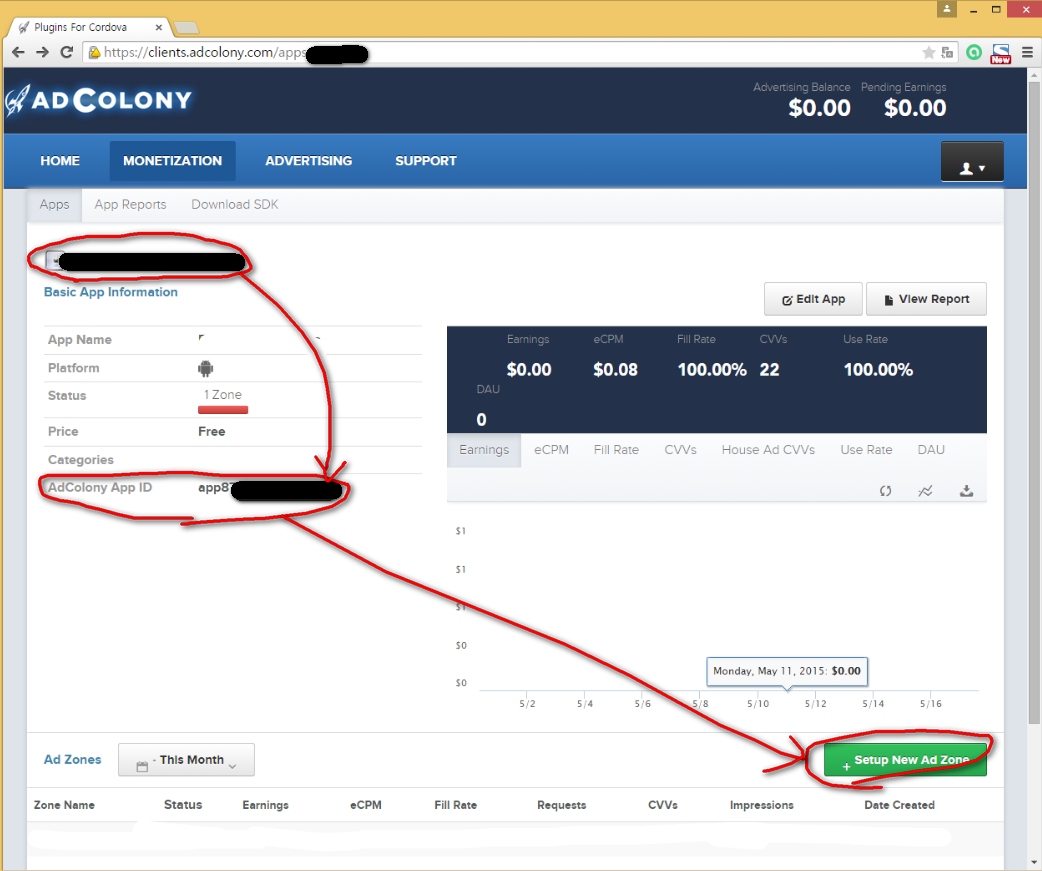Select the Plugins For Cordova browser tab

[x=87, y=27]
